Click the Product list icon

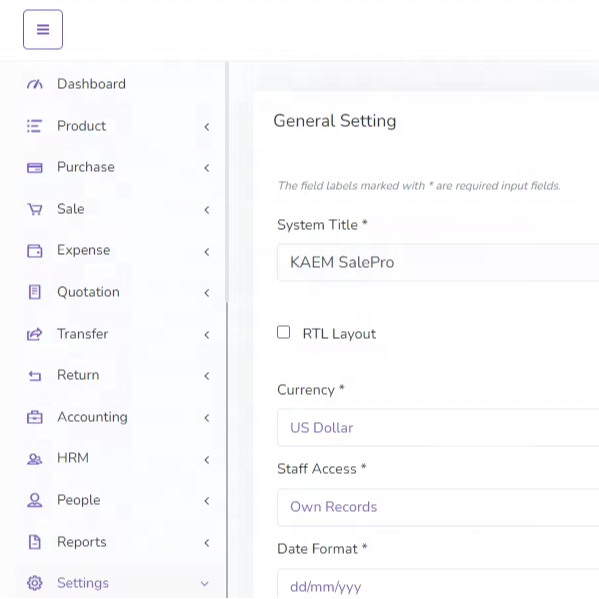pos(34,126)
